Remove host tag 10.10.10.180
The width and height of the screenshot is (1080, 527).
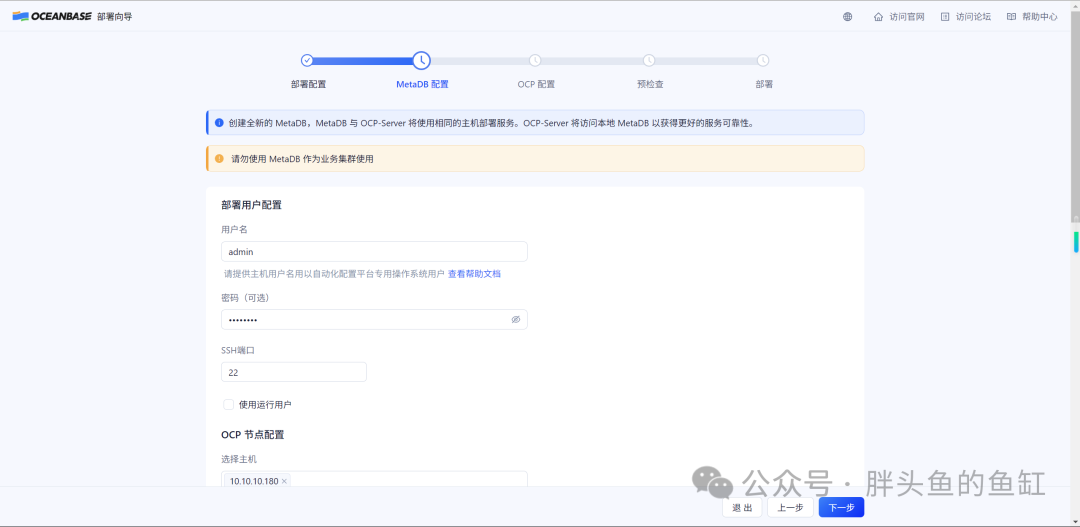[x=284, y=482]
